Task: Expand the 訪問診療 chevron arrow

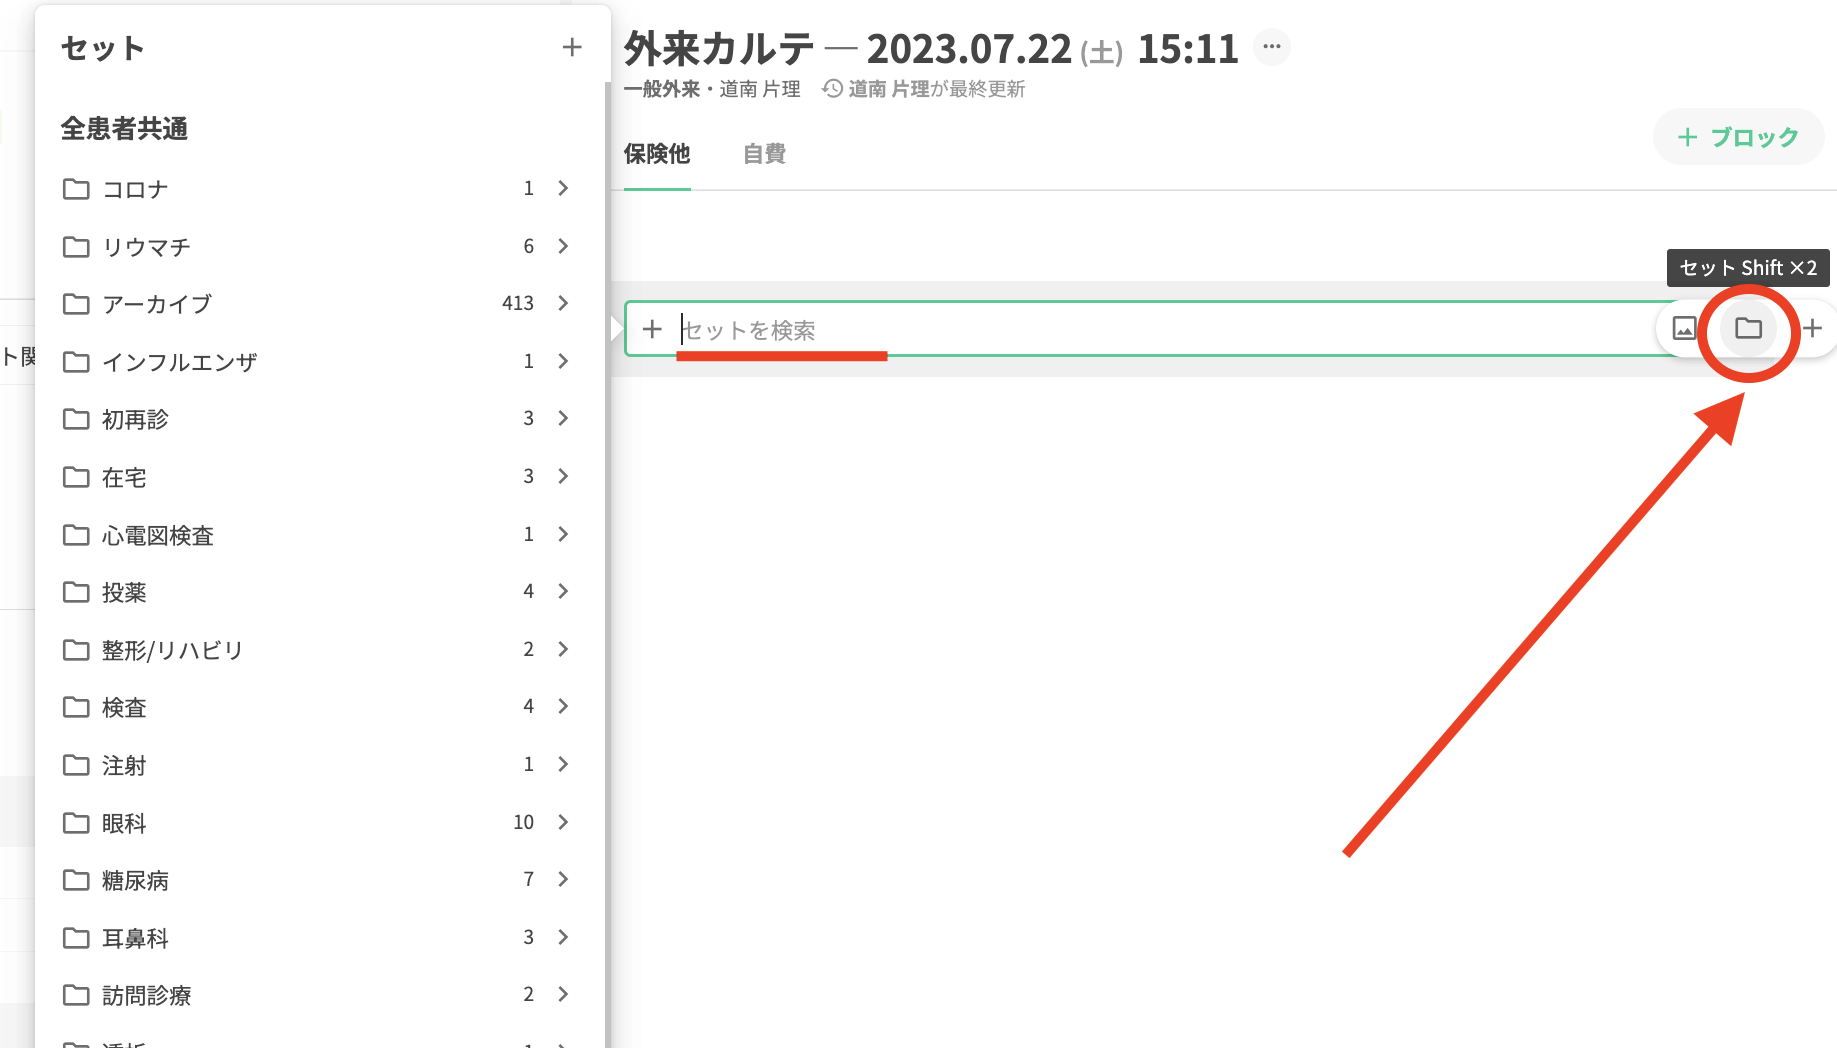Action: coord(563,995)
